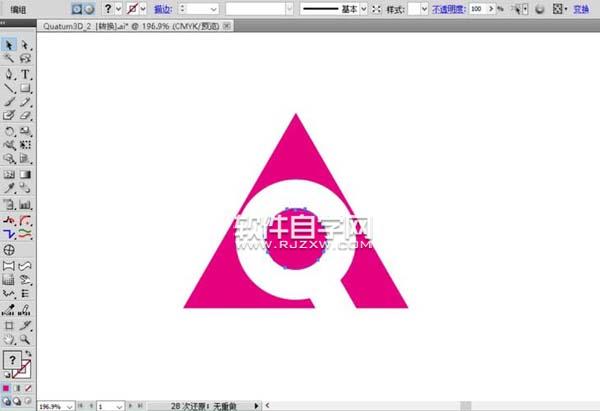Select the Column Graph tool
The image size is (600, 411).
click(x=25, y=205)
